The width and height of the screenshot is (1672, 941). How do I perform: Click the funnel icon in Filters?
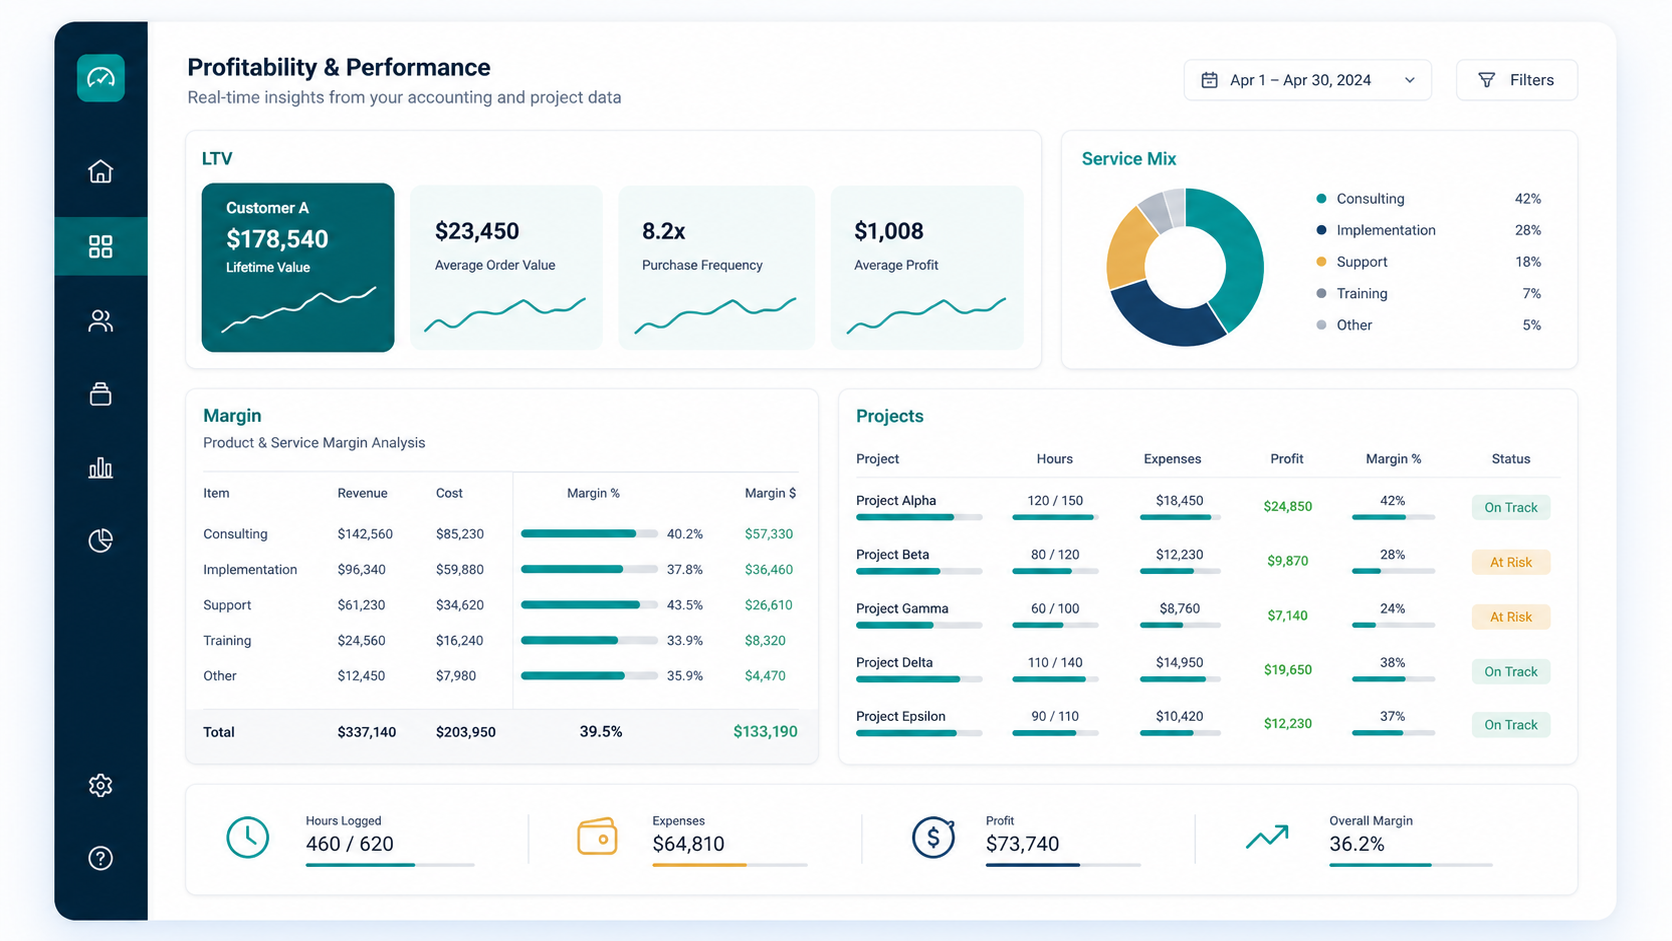tap(1487, 80)
